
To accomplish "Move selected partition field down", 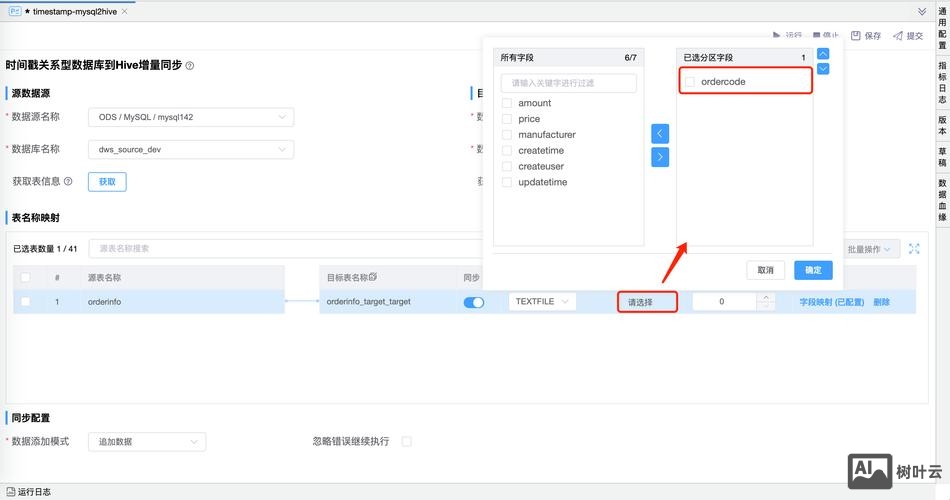I will pyautogui.click(x=823, y=68).
